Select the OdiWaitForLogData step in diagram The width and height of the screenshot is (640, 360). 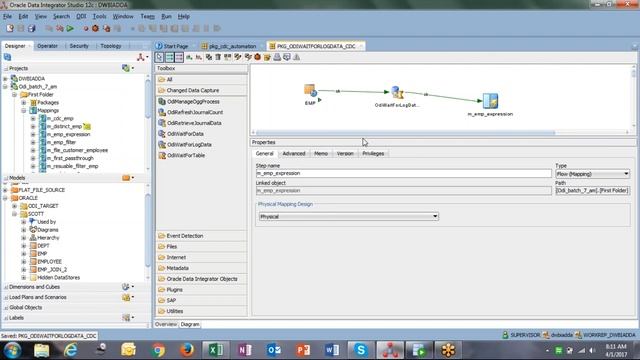coord(397,92)
